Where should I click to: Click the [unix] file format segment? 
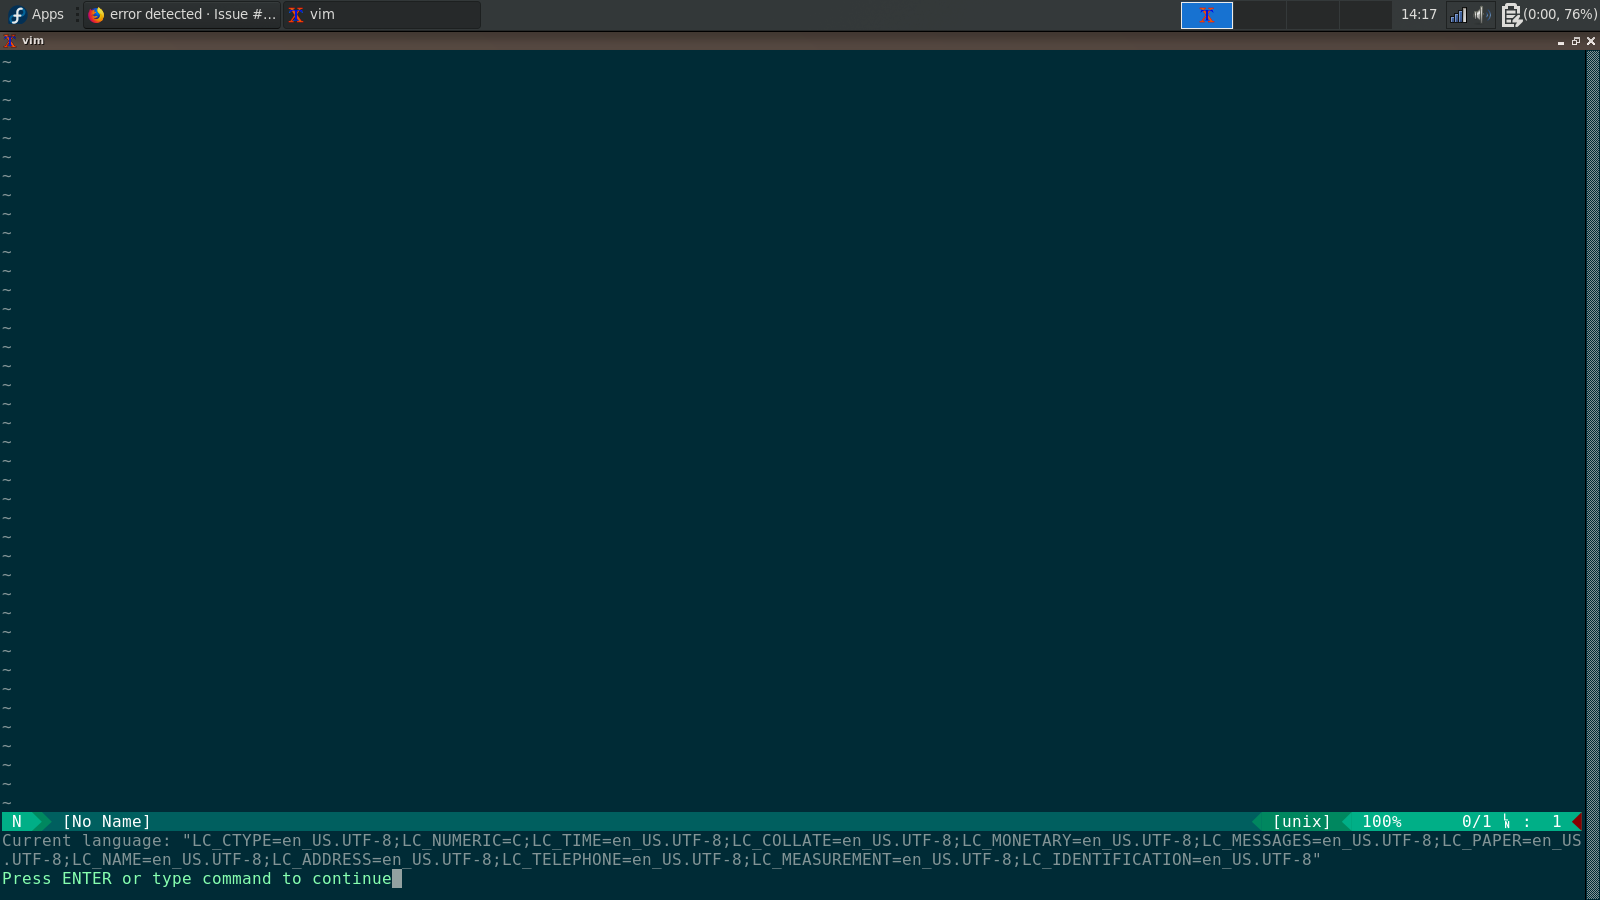tap(1301, 821)
